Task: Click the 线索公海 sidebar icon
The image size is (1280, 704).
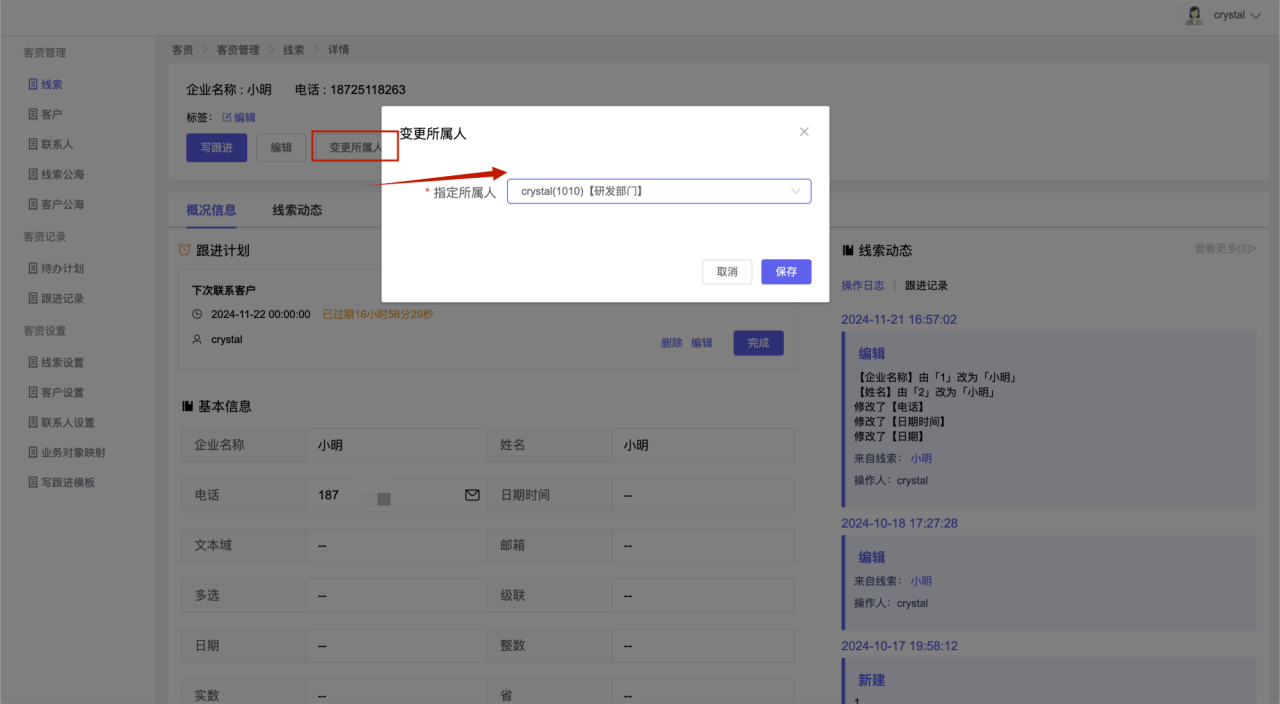Action: tap(33, 174)
